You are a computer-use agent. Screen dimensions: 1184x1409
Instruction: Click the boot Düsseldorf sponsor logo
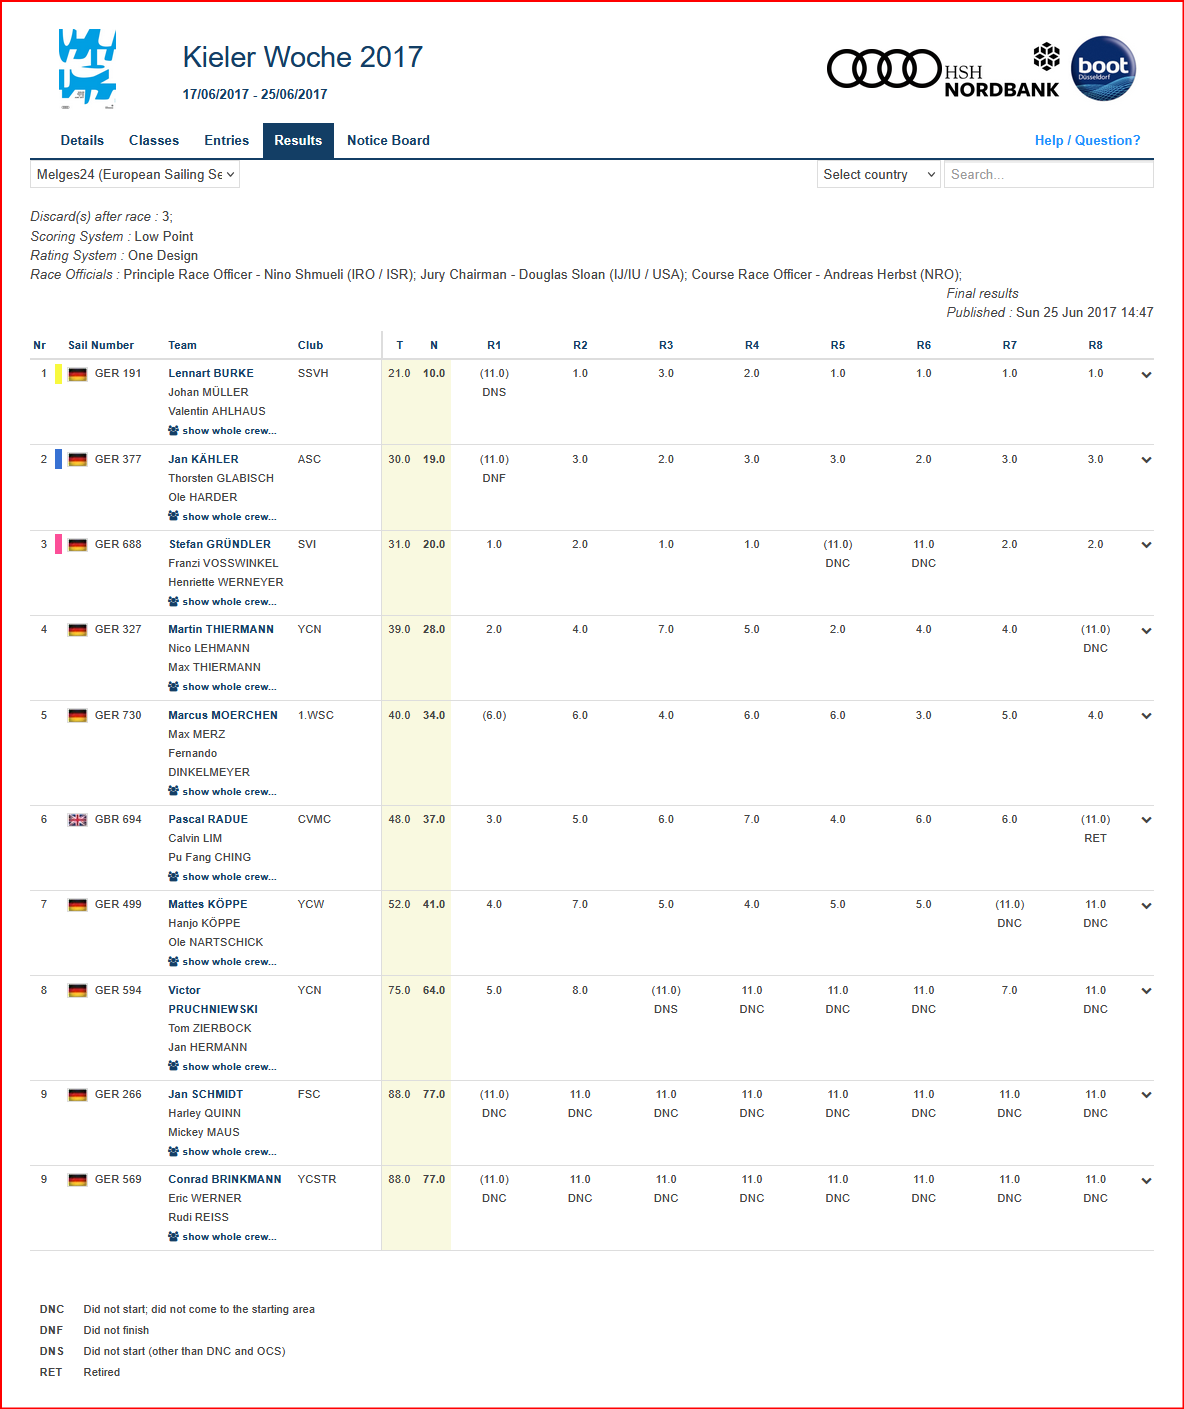(1103, 69)
